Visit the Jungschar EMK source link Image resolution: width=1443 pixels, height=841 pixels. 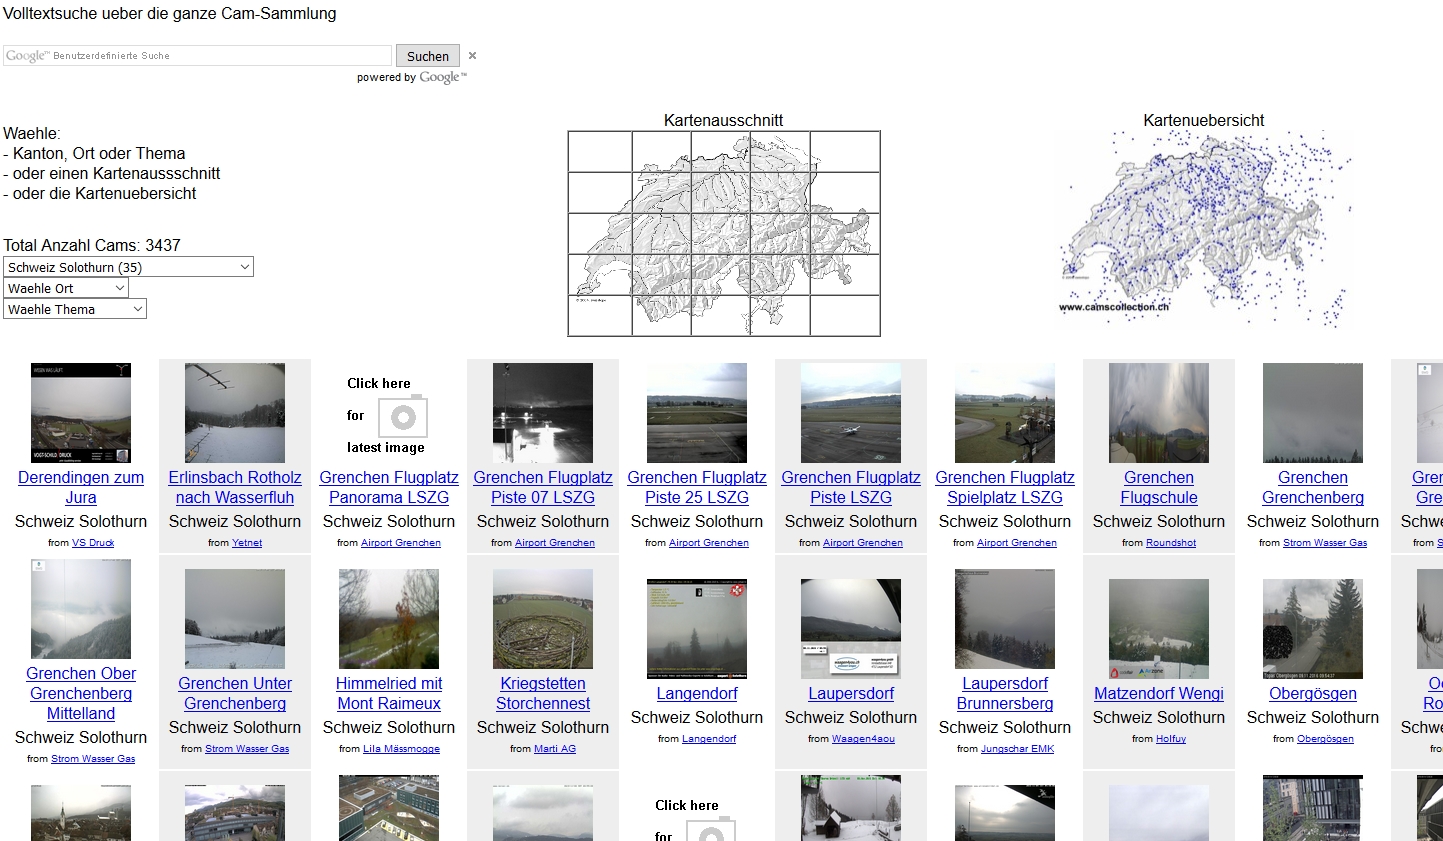(1017, 749)
